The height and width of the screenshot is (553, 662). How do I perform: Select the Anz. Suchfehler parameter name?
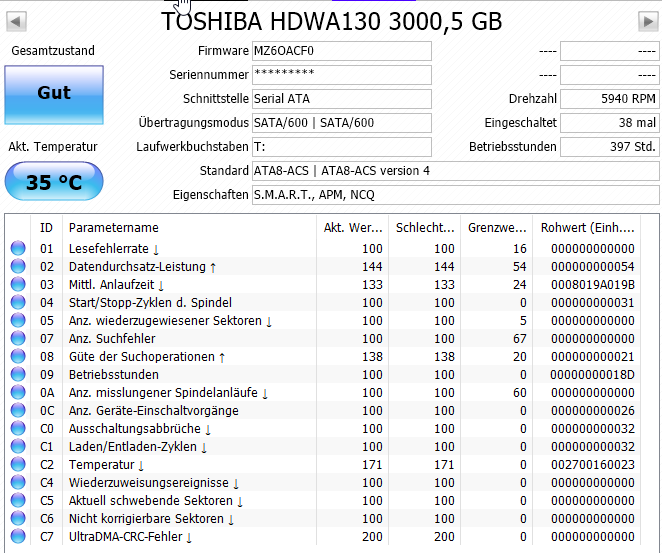112,339
